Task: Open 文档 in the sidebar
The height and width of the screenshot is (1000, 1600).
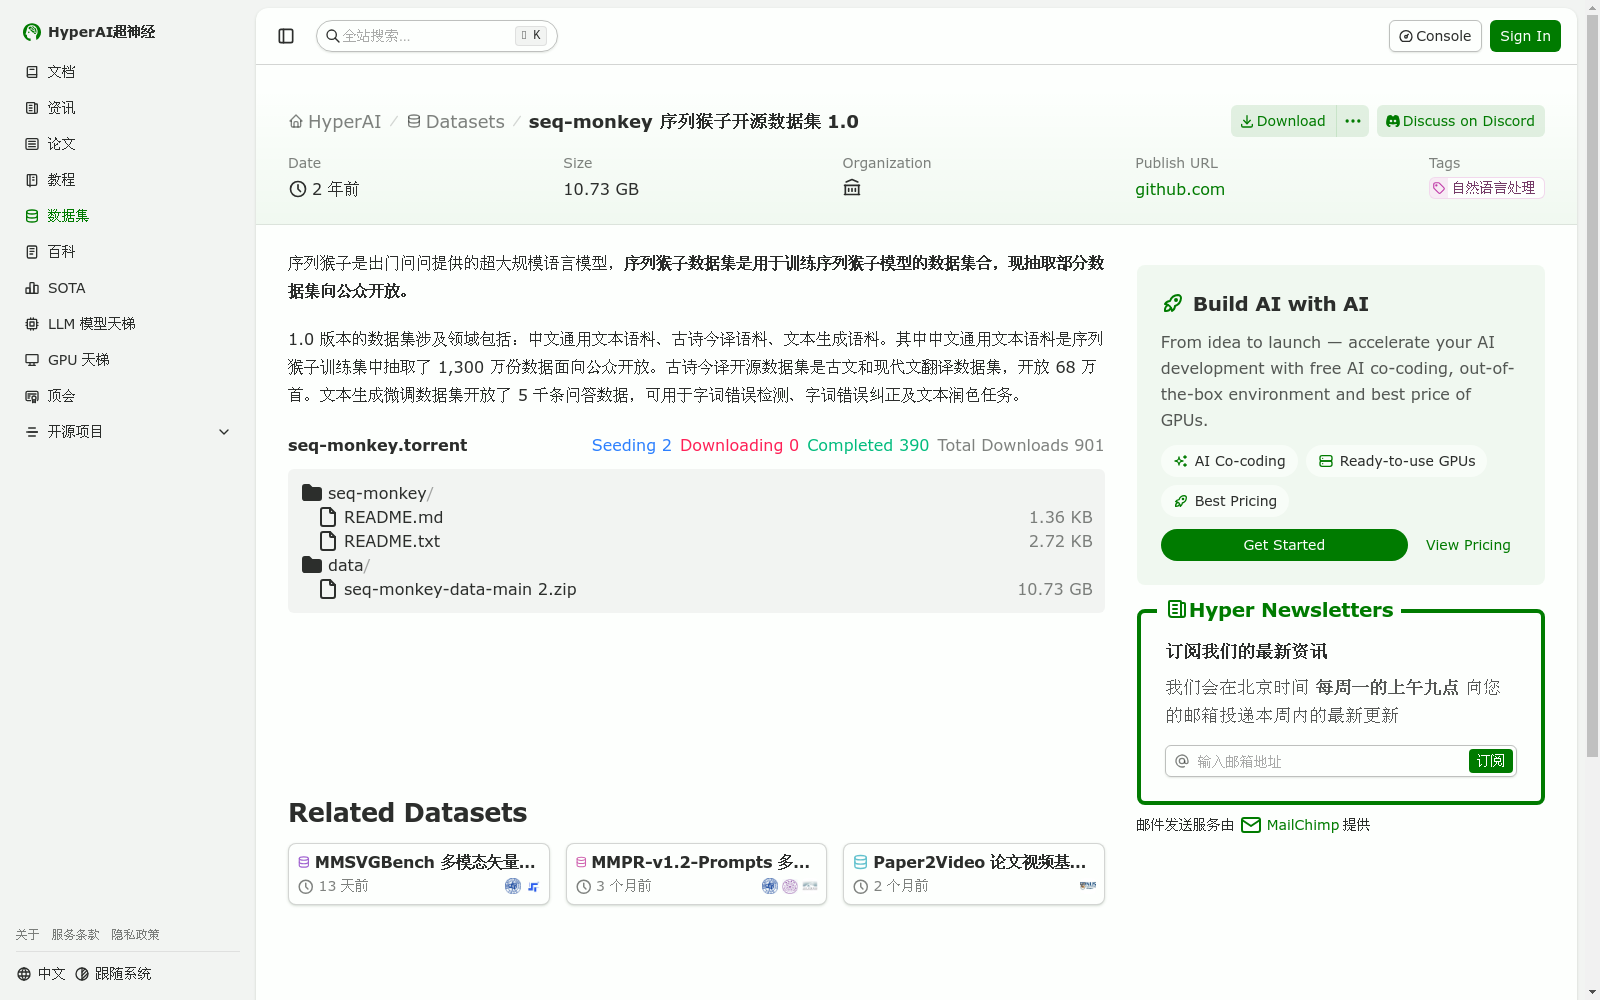Action: [127, 72]
